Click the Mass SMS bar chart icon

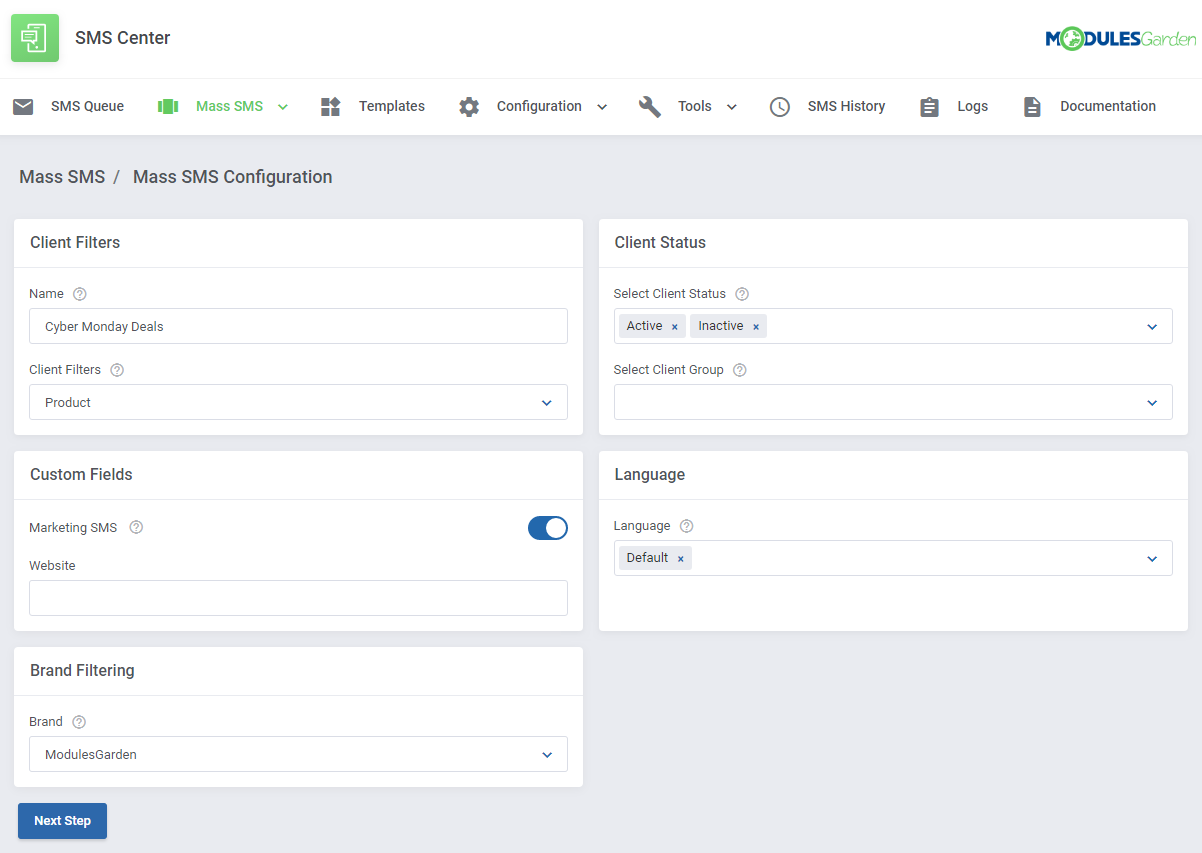click(x=167, y=106)
